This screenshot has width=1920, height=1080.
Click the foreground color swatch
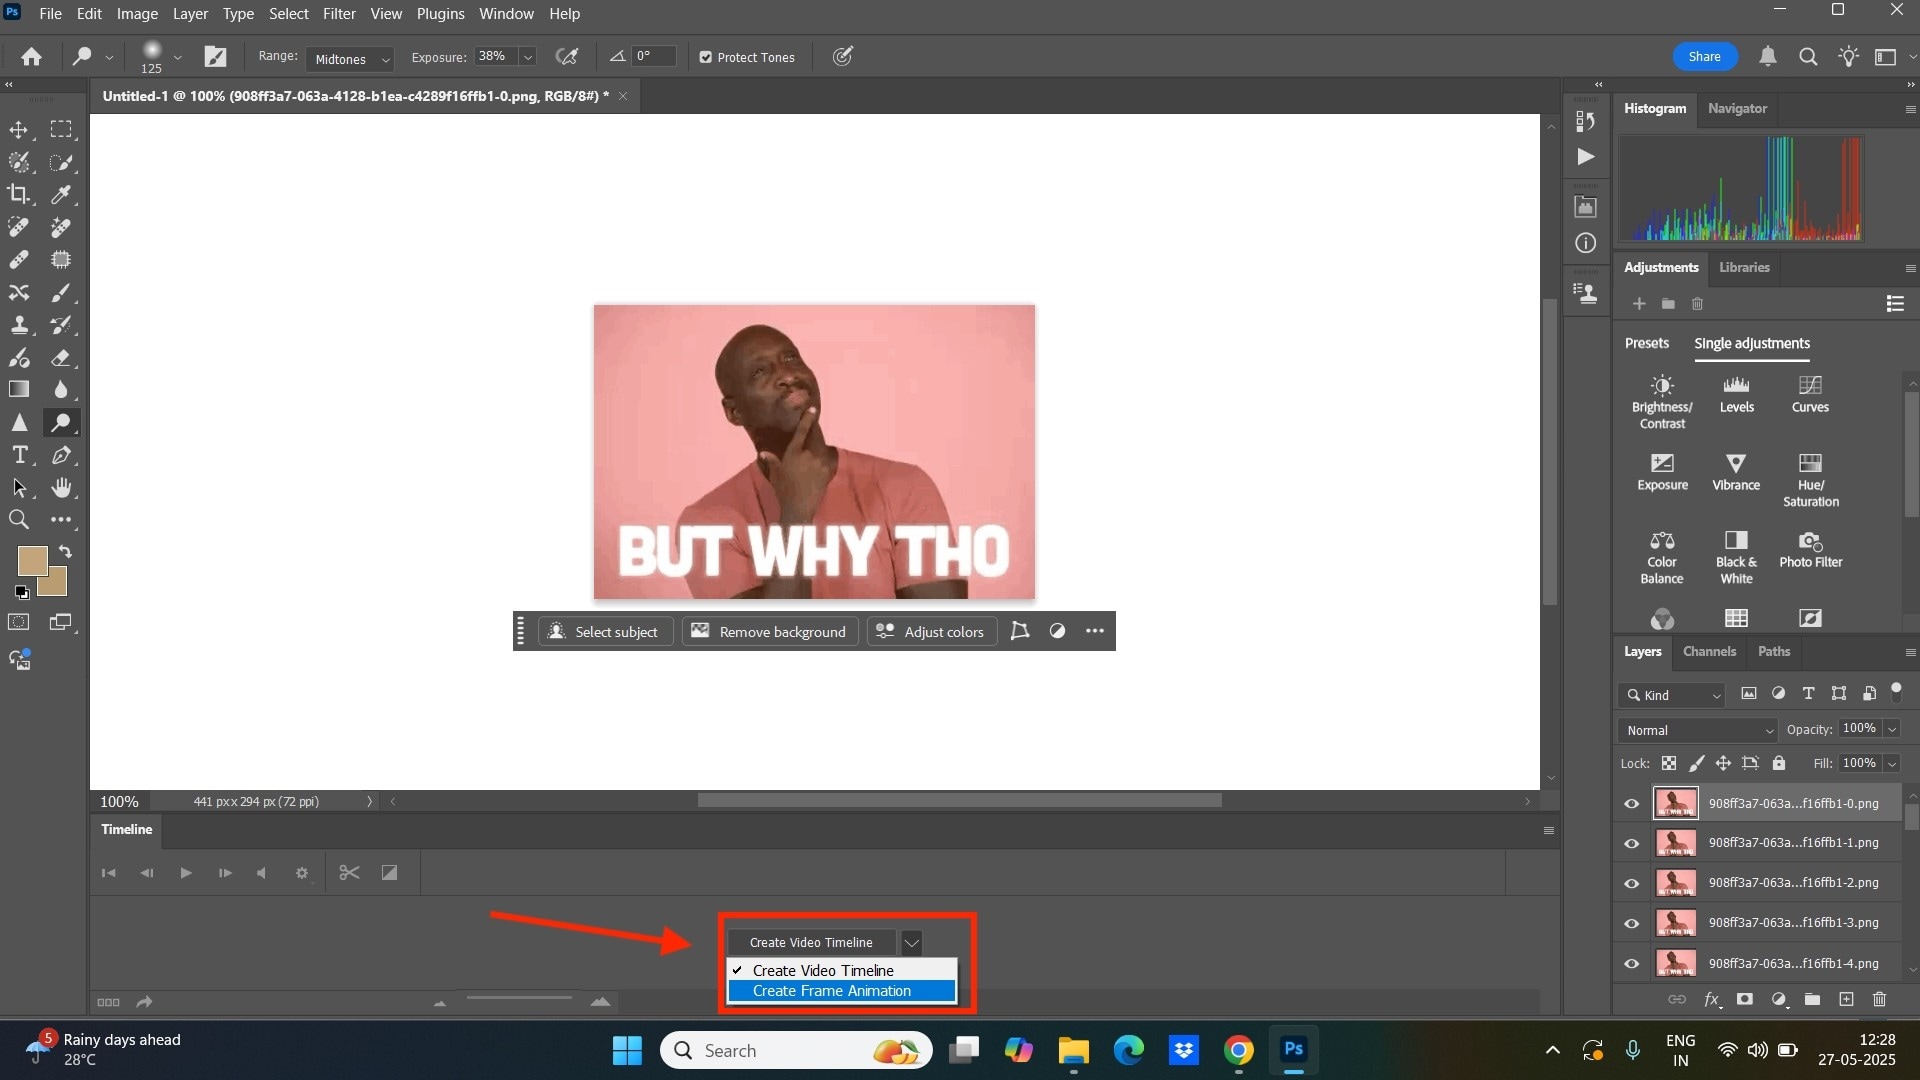(x=31, y=559)
